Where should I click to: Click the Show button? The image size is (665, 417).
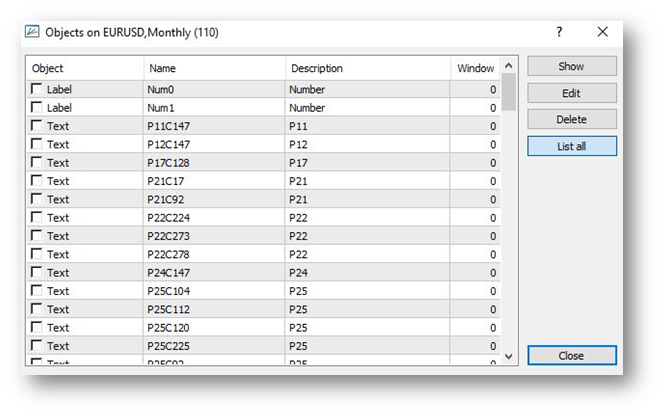click(x=572, y=66)
